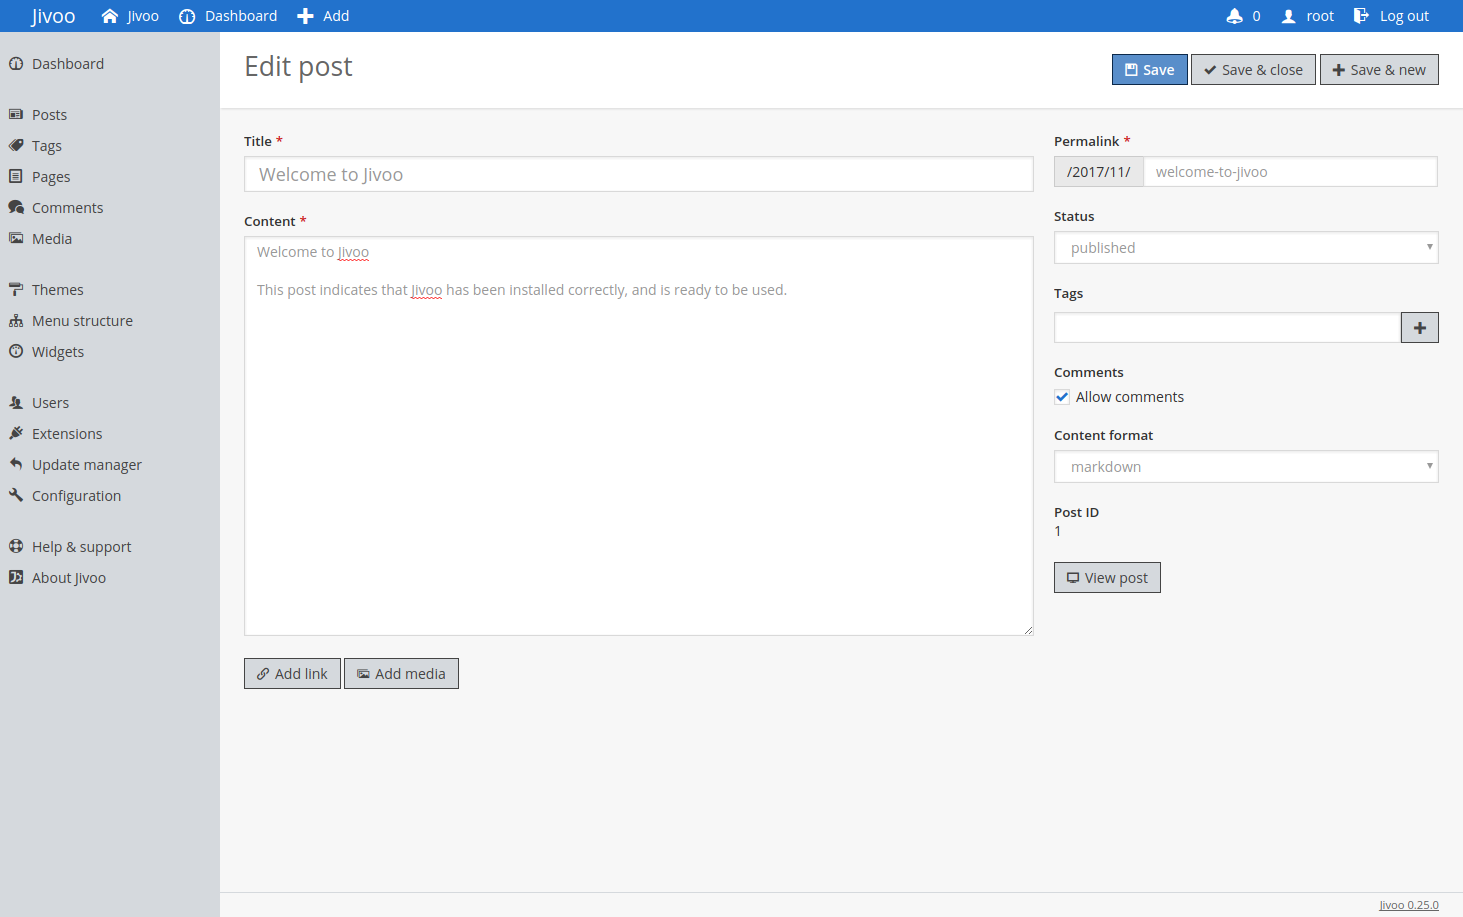Click the root user icon
1463x917 pixels.
point(1289,16)
